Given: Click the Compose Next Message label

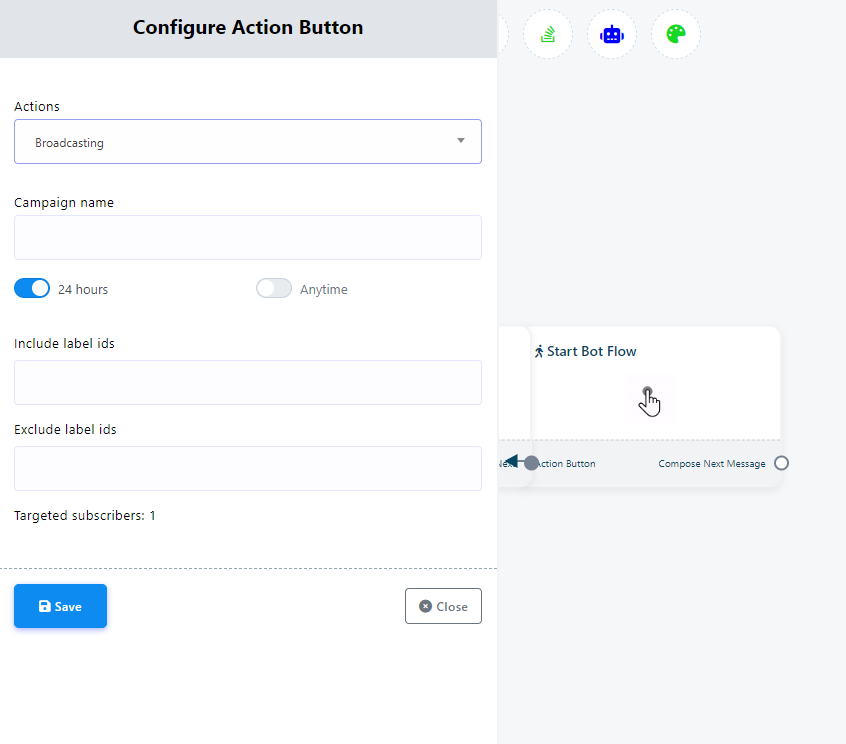Looking at the screenshot, I should (x=712, y=463).
